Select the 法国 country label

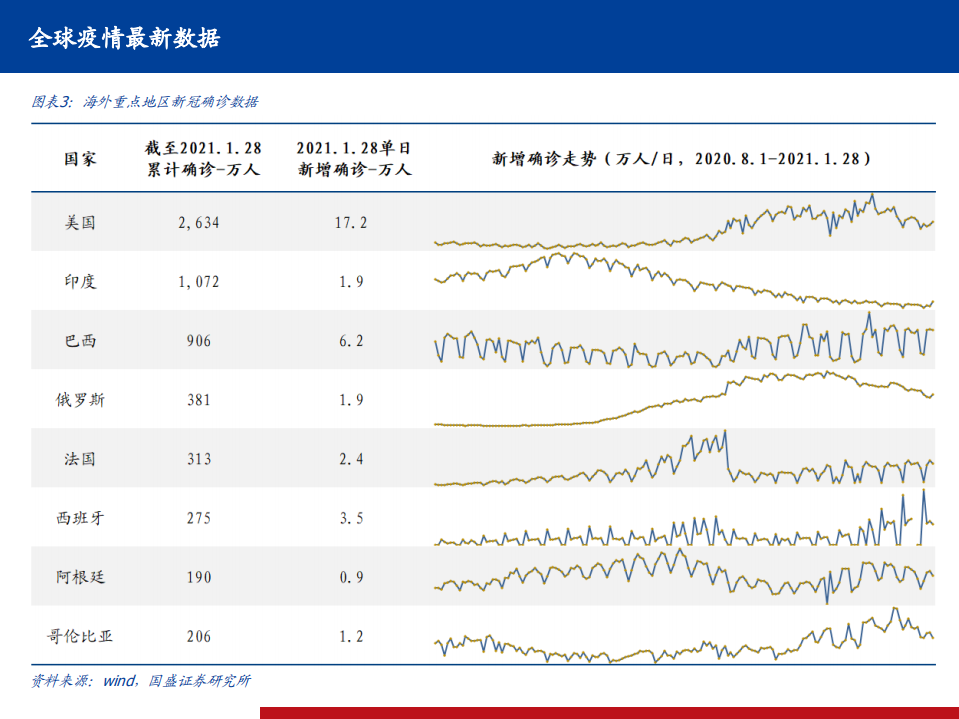point(78,459)
